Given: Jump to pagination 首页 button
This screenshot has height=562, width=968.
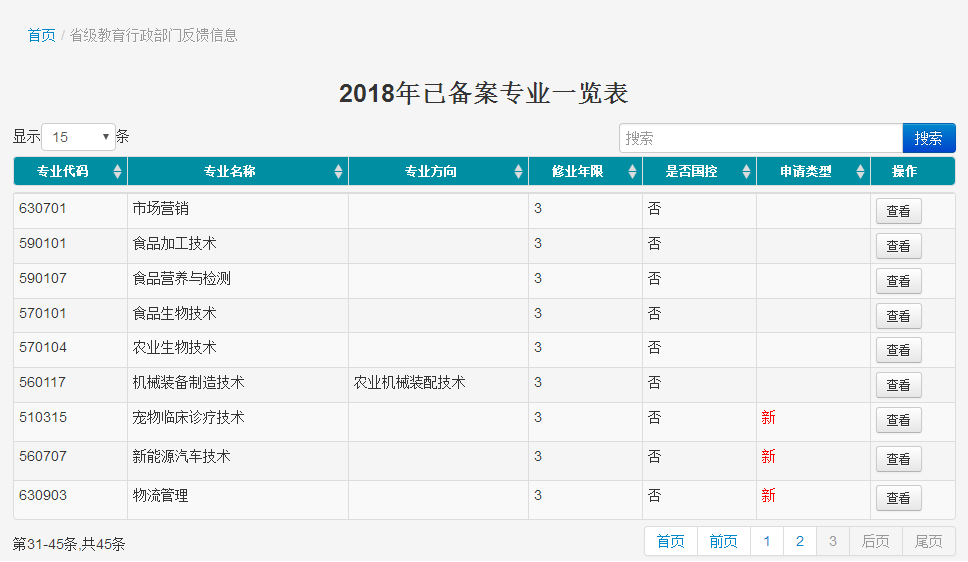Looking at the screenshot, I should pos(671,541).
